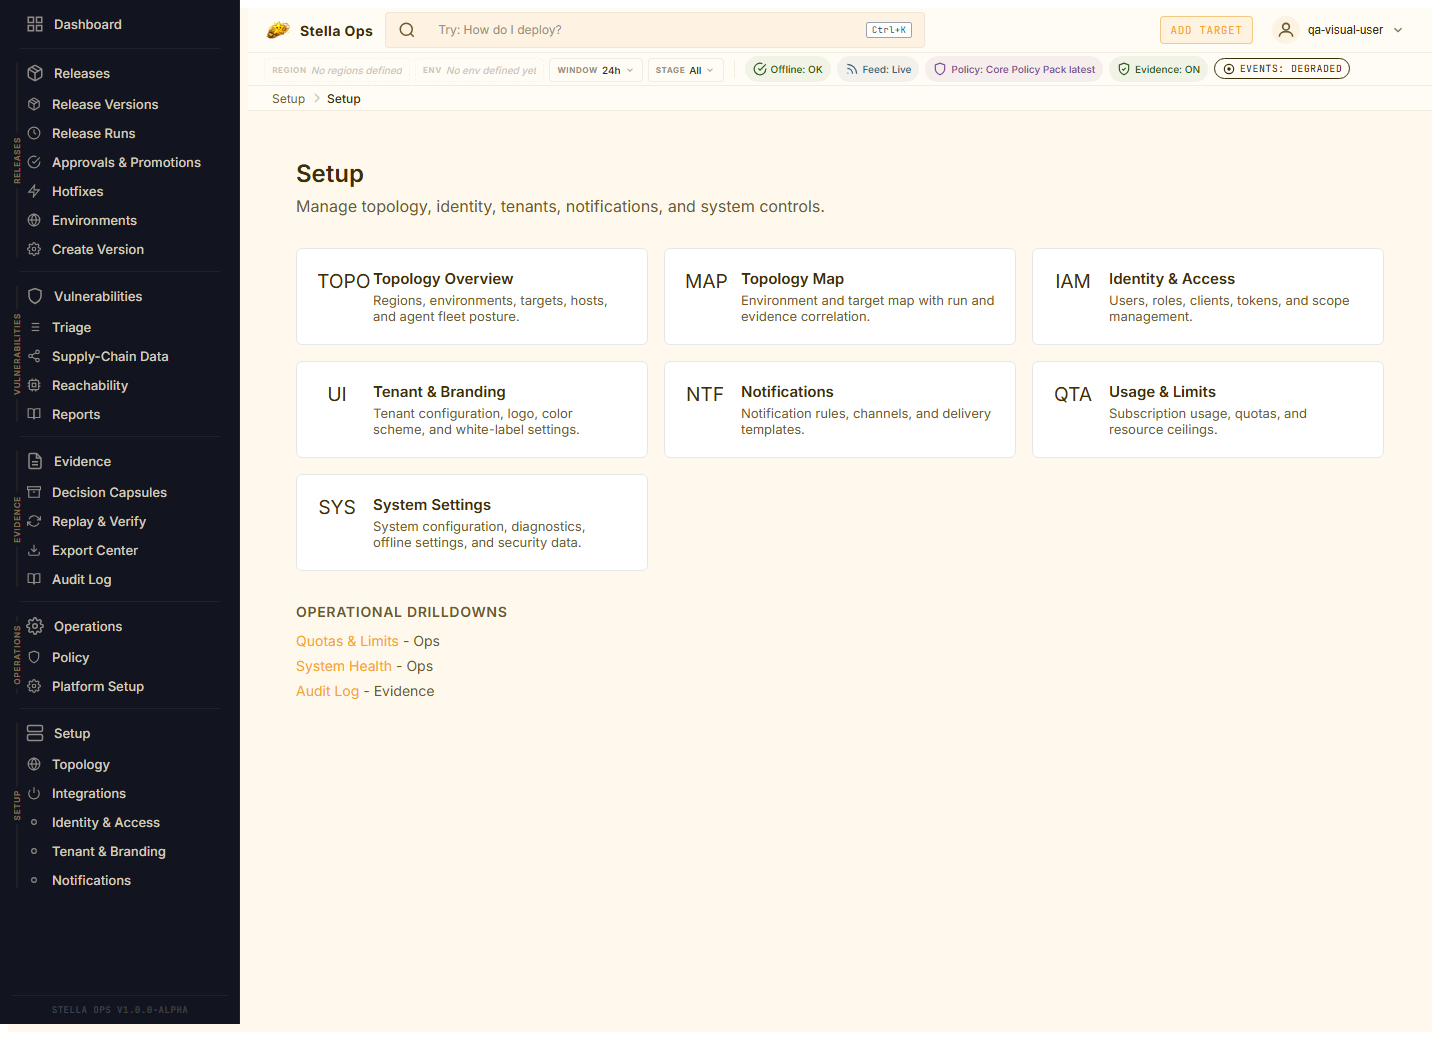1440x1040 pixels.
Task: Click the Hotfixes lightning icon in sidebar
Action: point(34,191)
